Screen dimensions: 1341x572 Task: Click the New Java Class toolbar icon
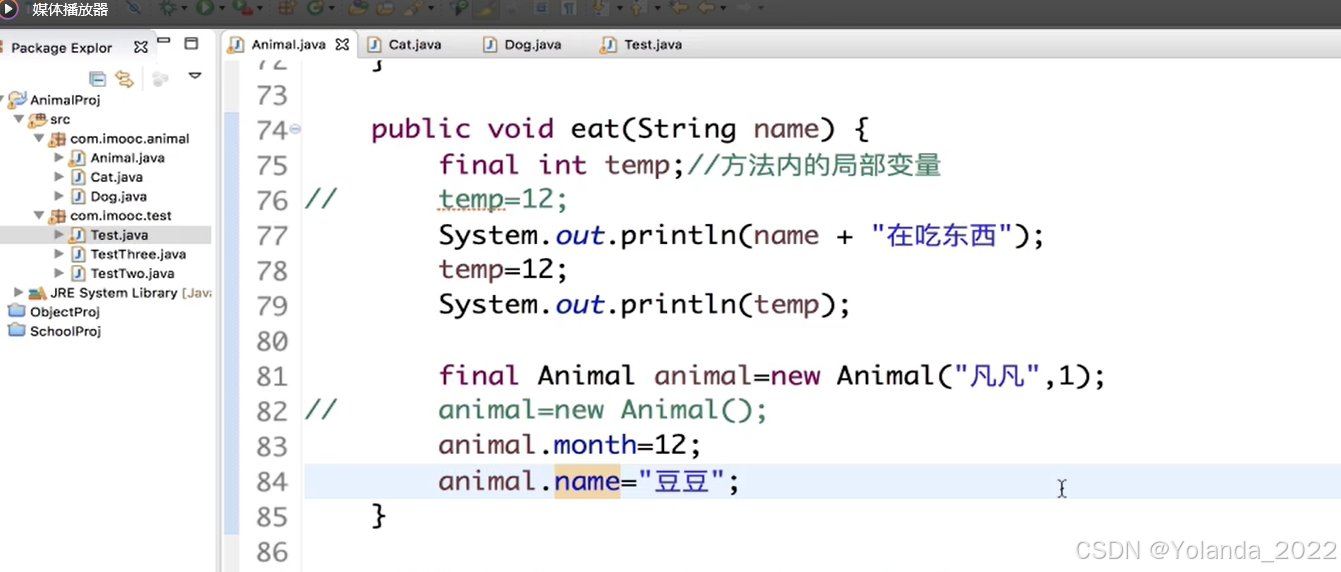click(x=316, y=9)
